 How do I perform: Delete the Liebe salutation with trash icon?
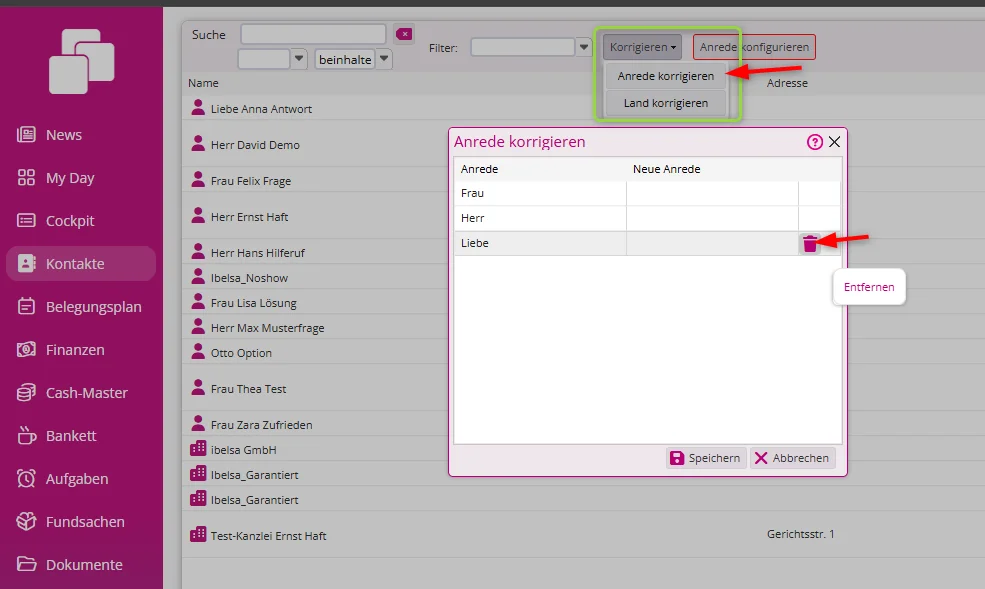(810, 244)
